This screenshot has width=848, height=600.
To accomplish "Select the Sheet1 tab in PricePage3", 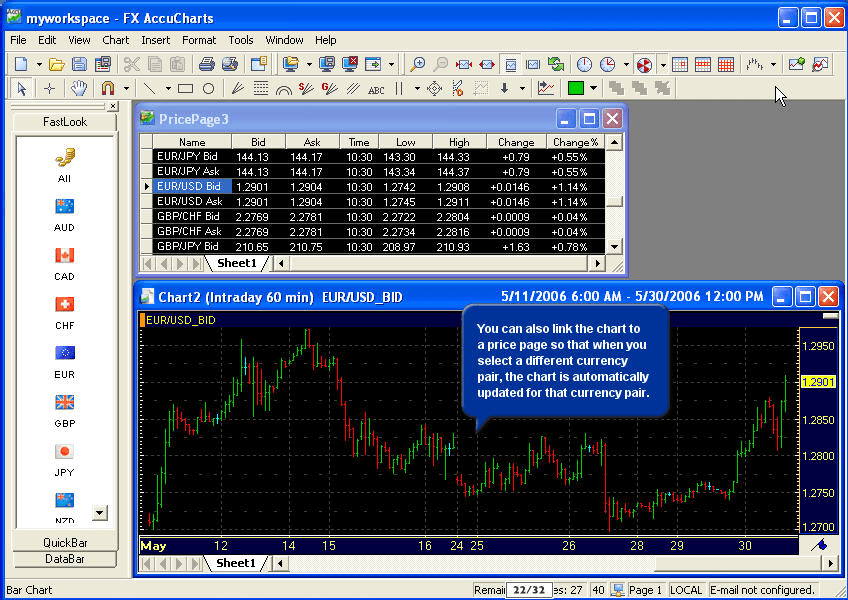I will click(x=237, y=263).
